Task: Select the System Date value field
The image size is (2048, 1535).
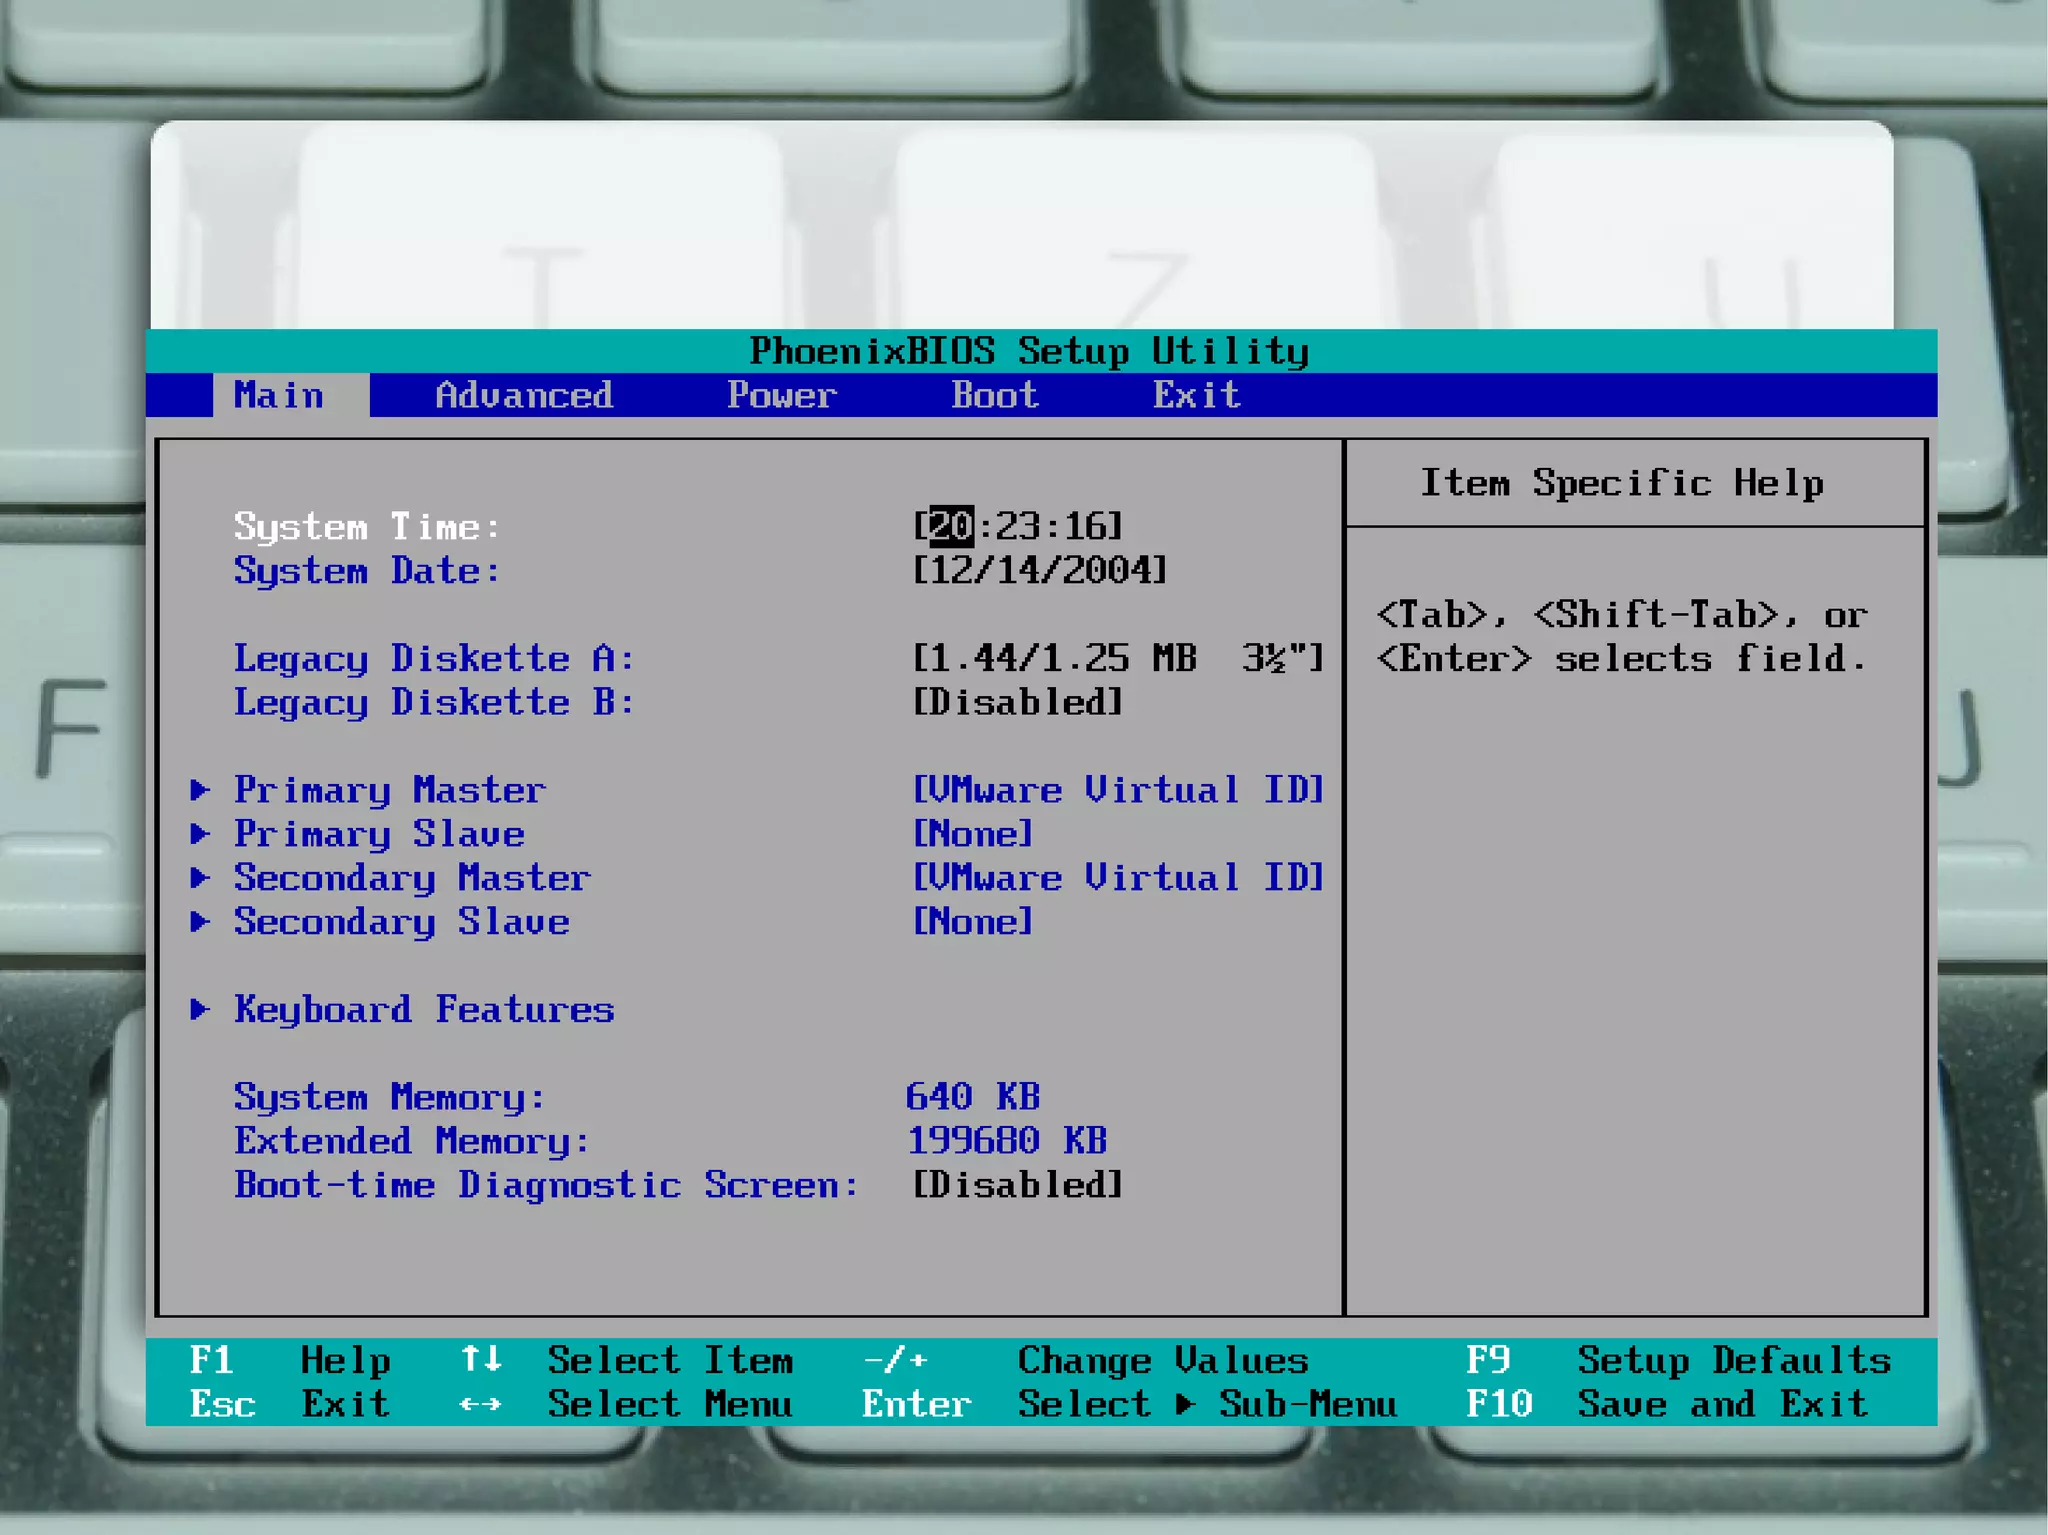Action: (1040, 570)
